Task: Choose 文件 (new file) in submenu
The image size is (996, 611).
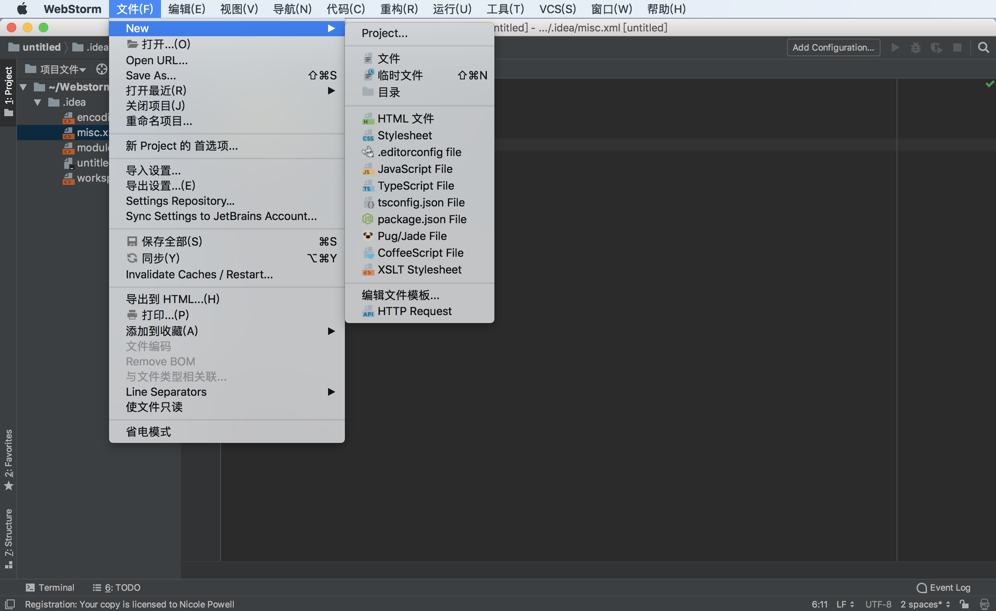Action: tap(419, 58)
